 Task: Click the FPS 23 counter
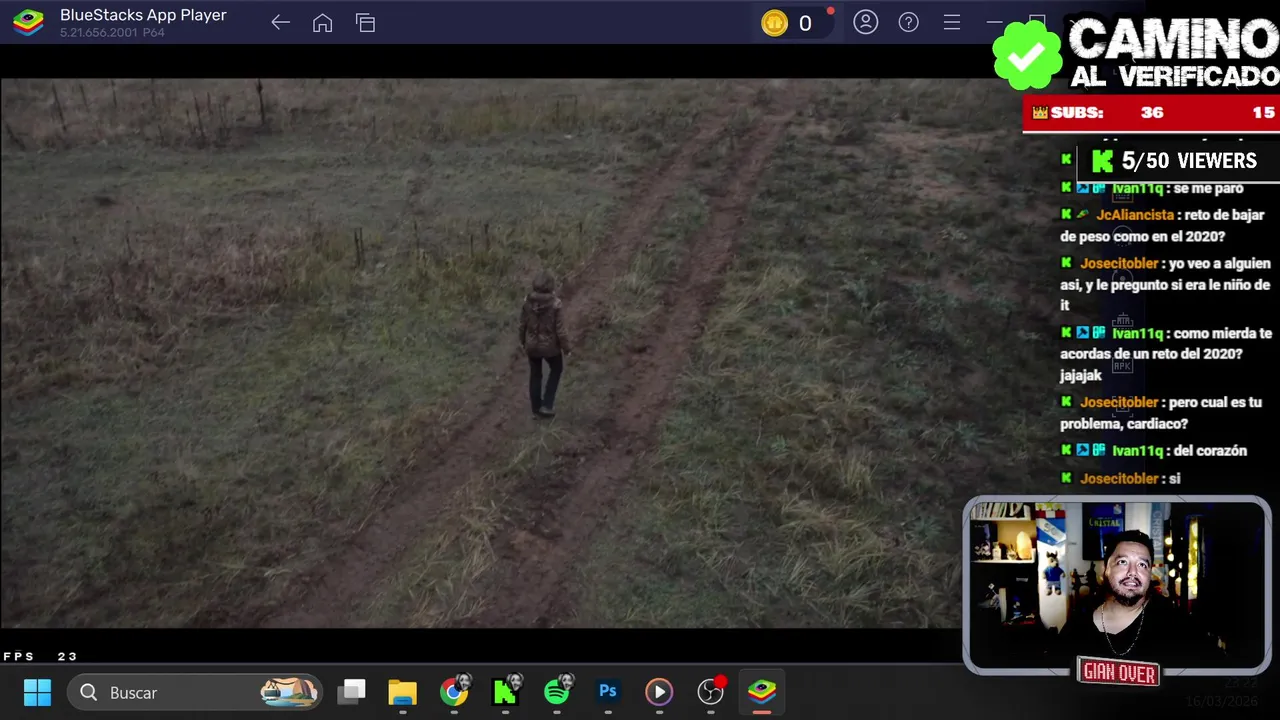40,656
